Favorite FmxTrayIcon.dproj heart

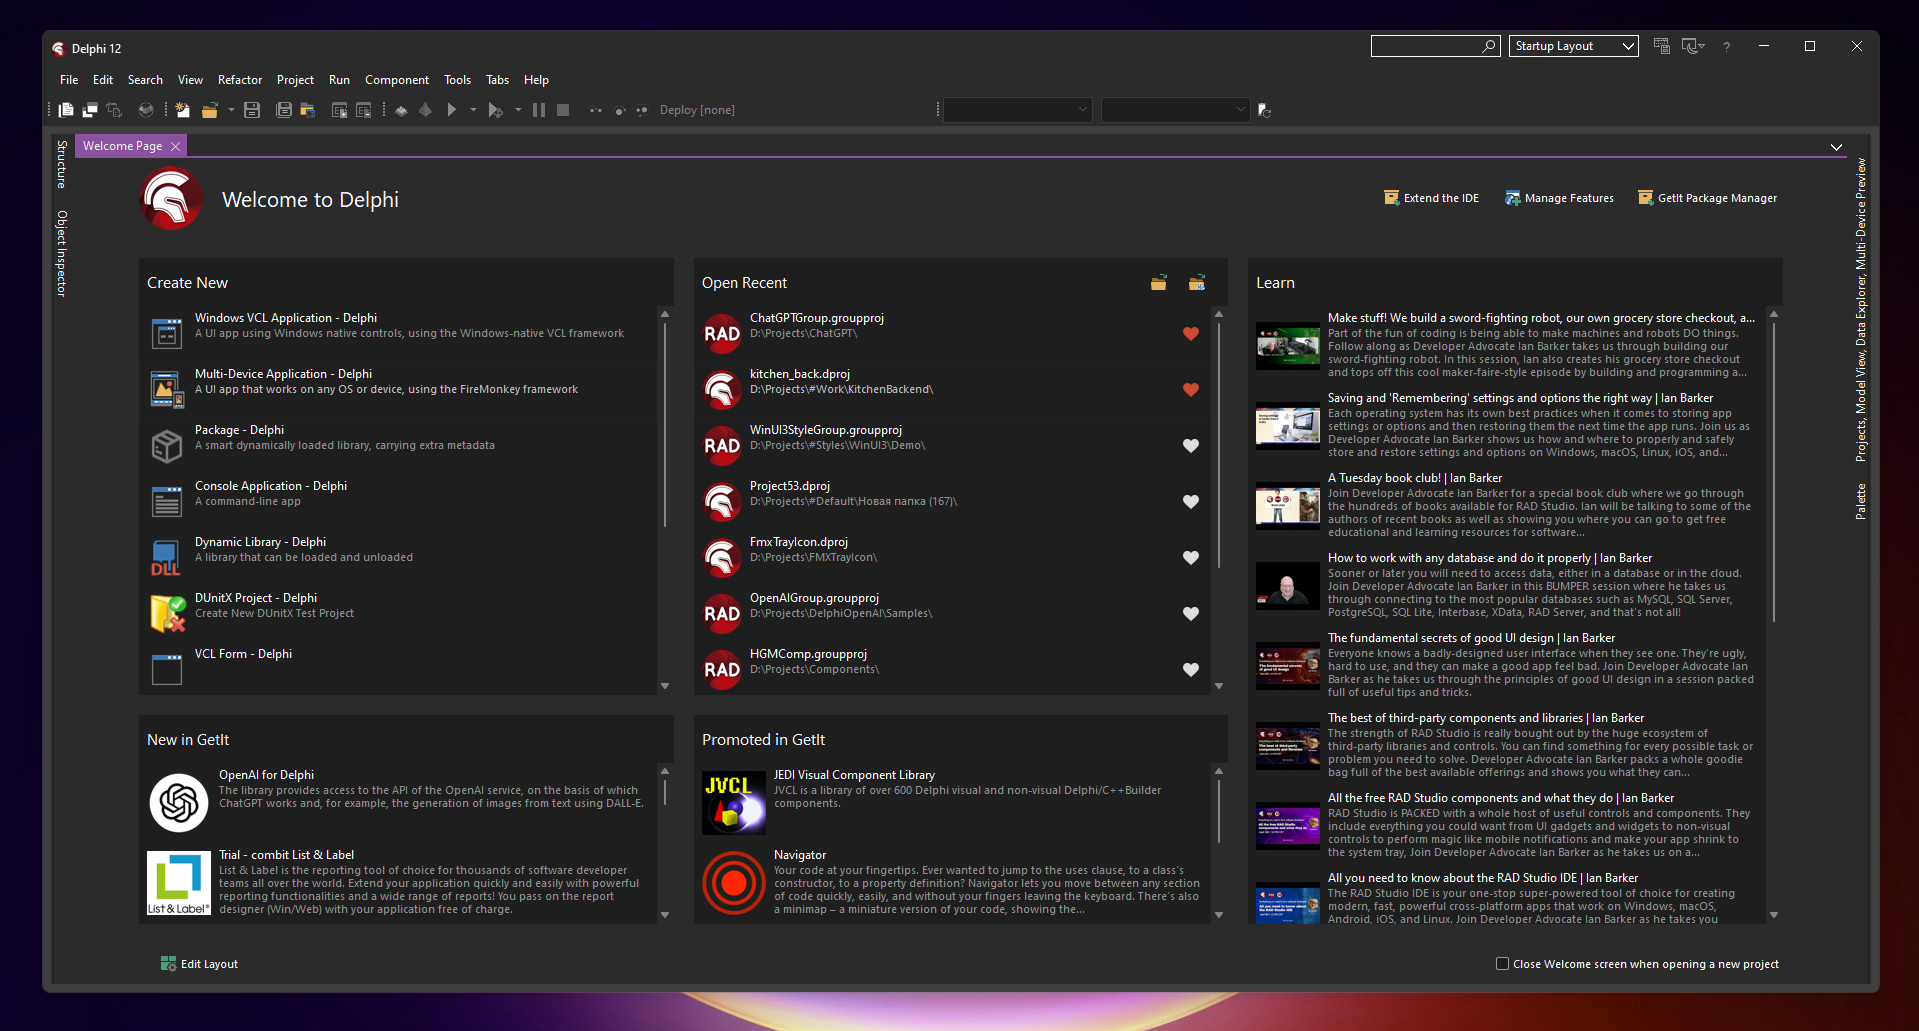[1191, 558]
